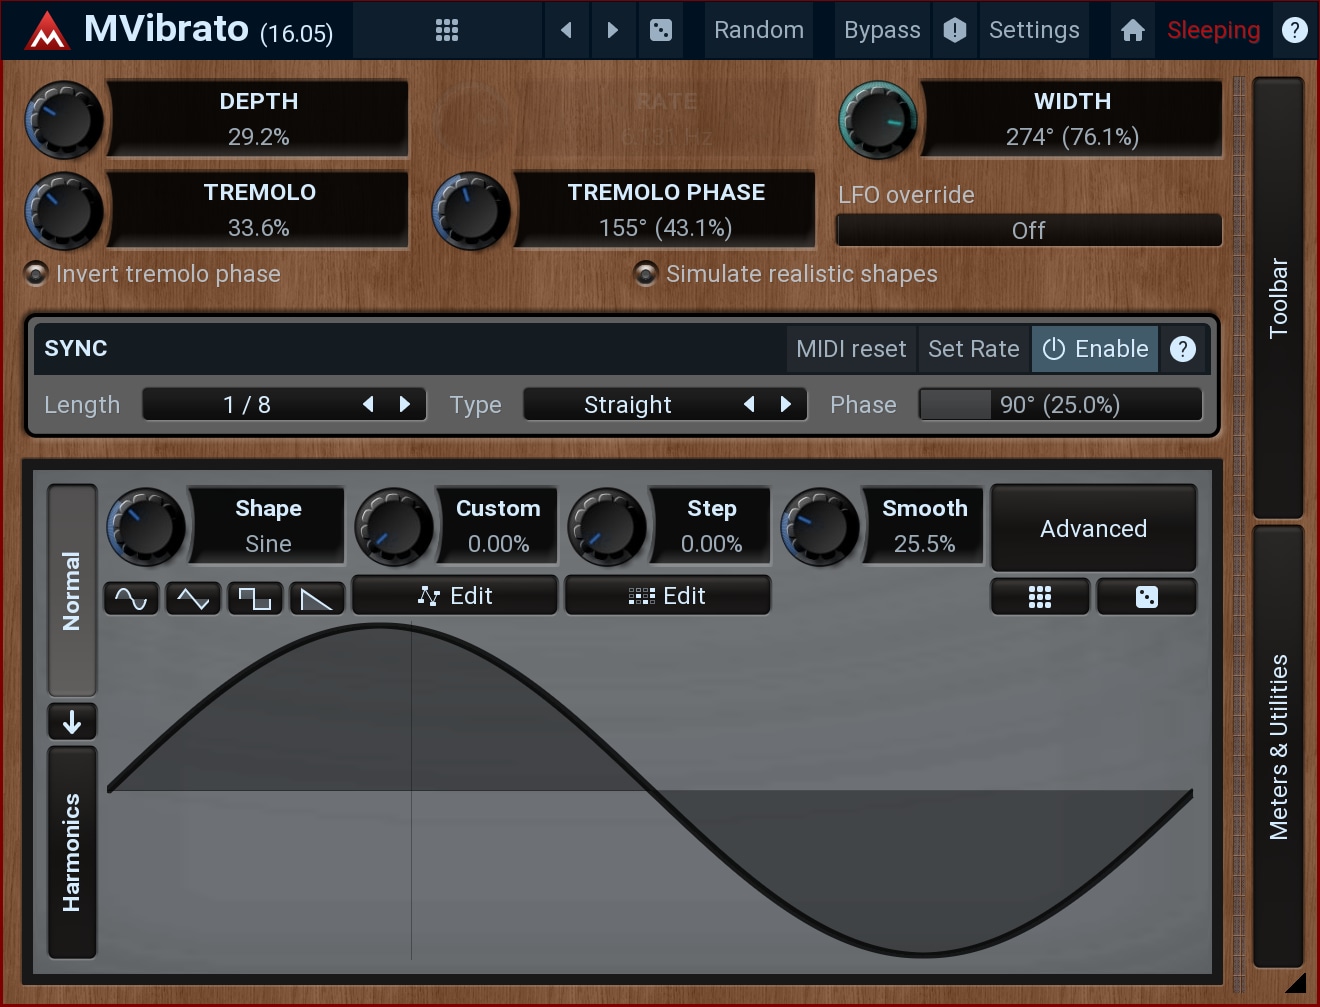Open the presets grid in title bar
This screenshot has width=1320, height=1007.
(447, 30)
